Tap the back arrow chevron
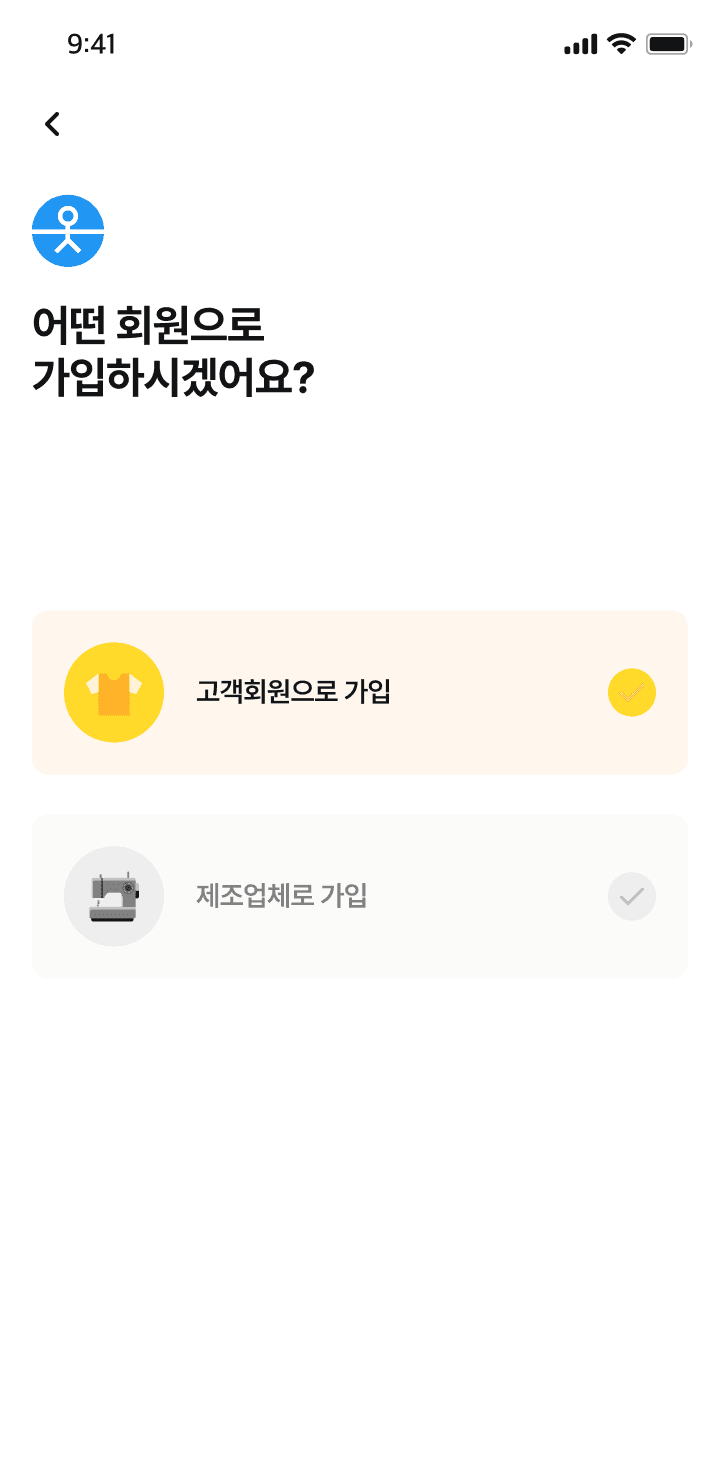The image size is (720, 1480). [52, 124]
